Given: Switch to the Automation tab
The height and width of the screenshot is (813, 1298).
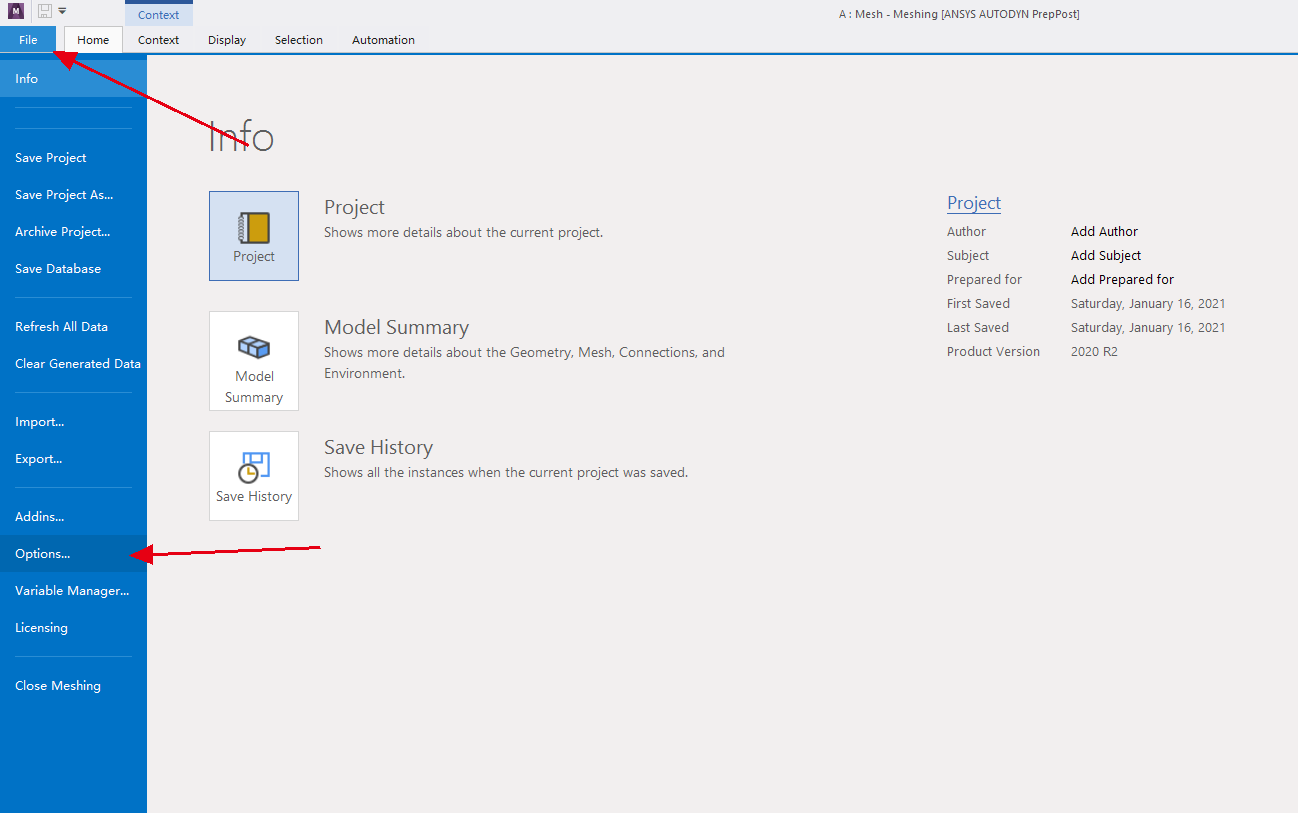Looking at the screenshot, I should [x=383, y=40].
